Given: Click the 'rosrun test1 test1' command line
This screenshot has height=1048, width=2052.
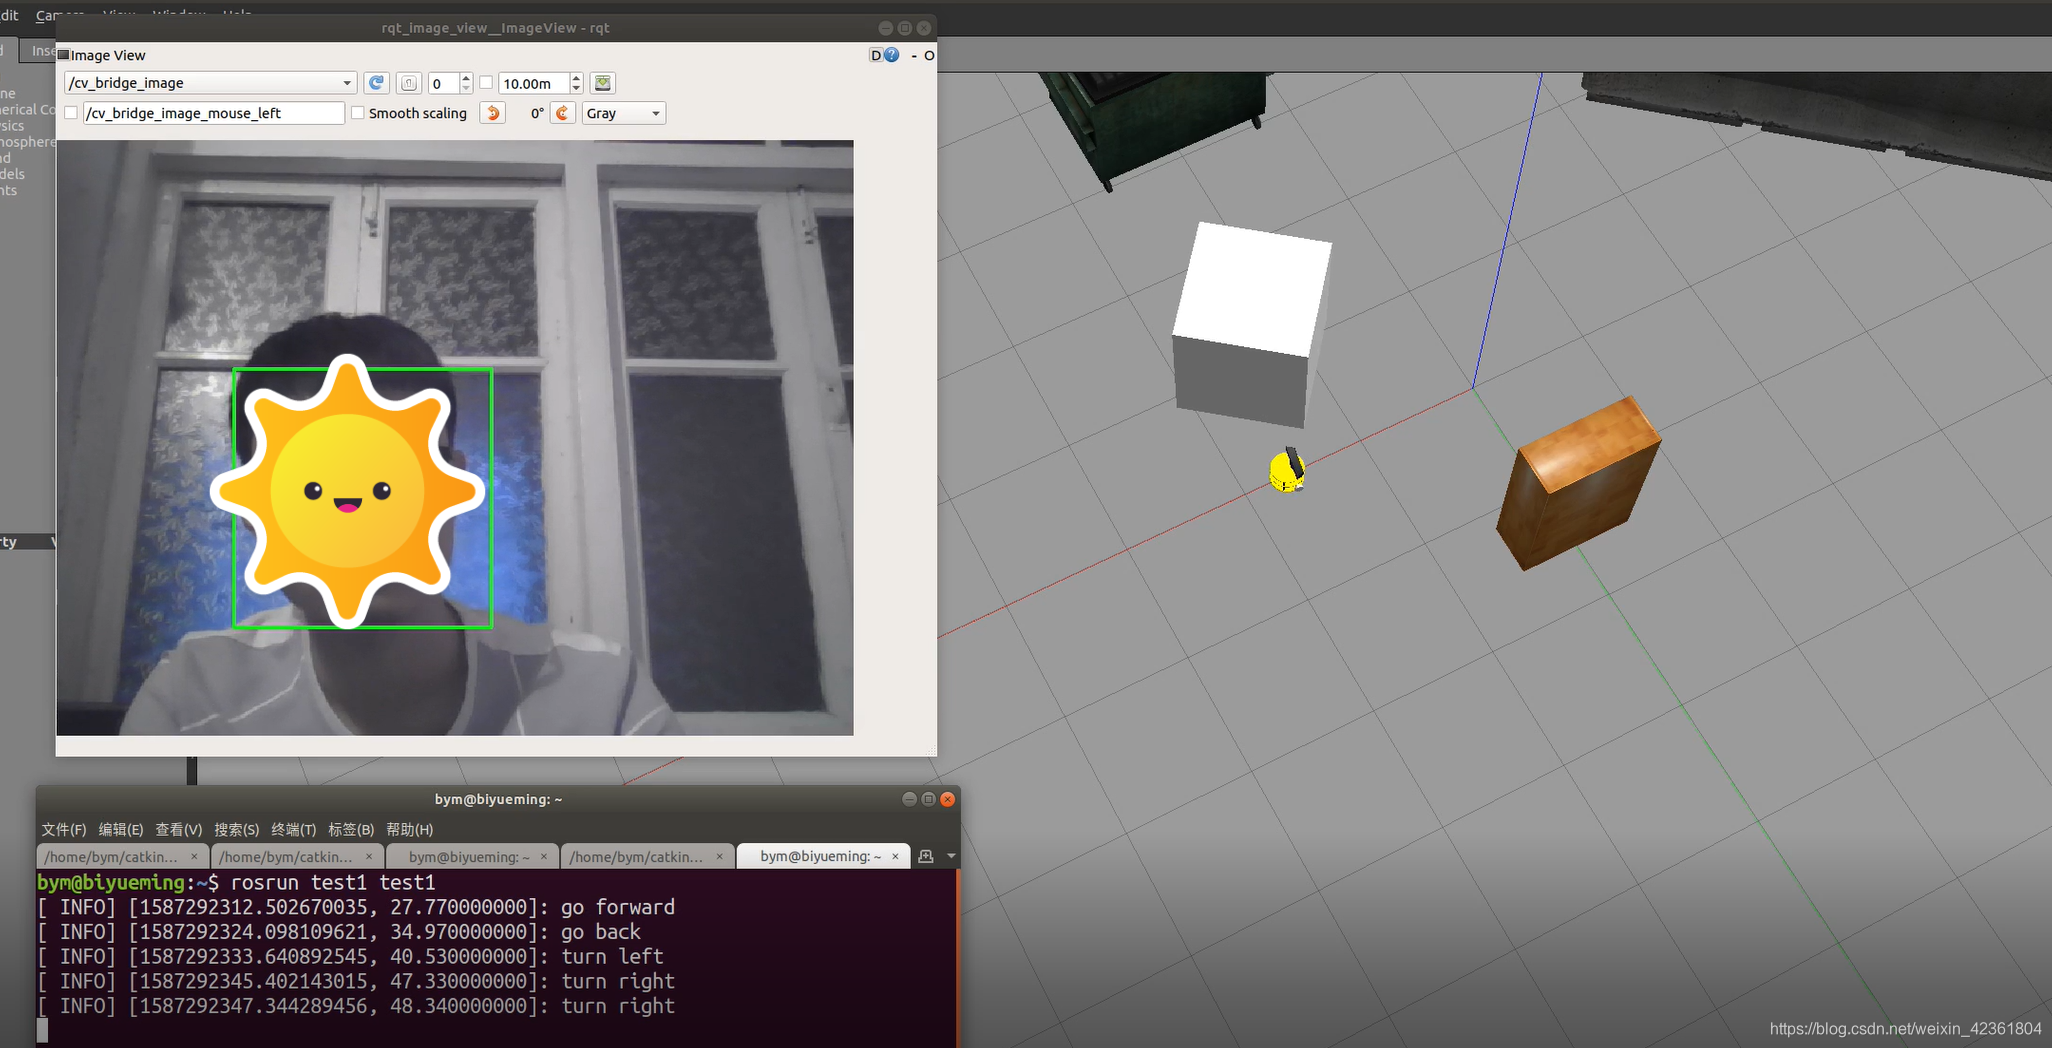Looking at the screenshot, I should (x=333, y=882).
